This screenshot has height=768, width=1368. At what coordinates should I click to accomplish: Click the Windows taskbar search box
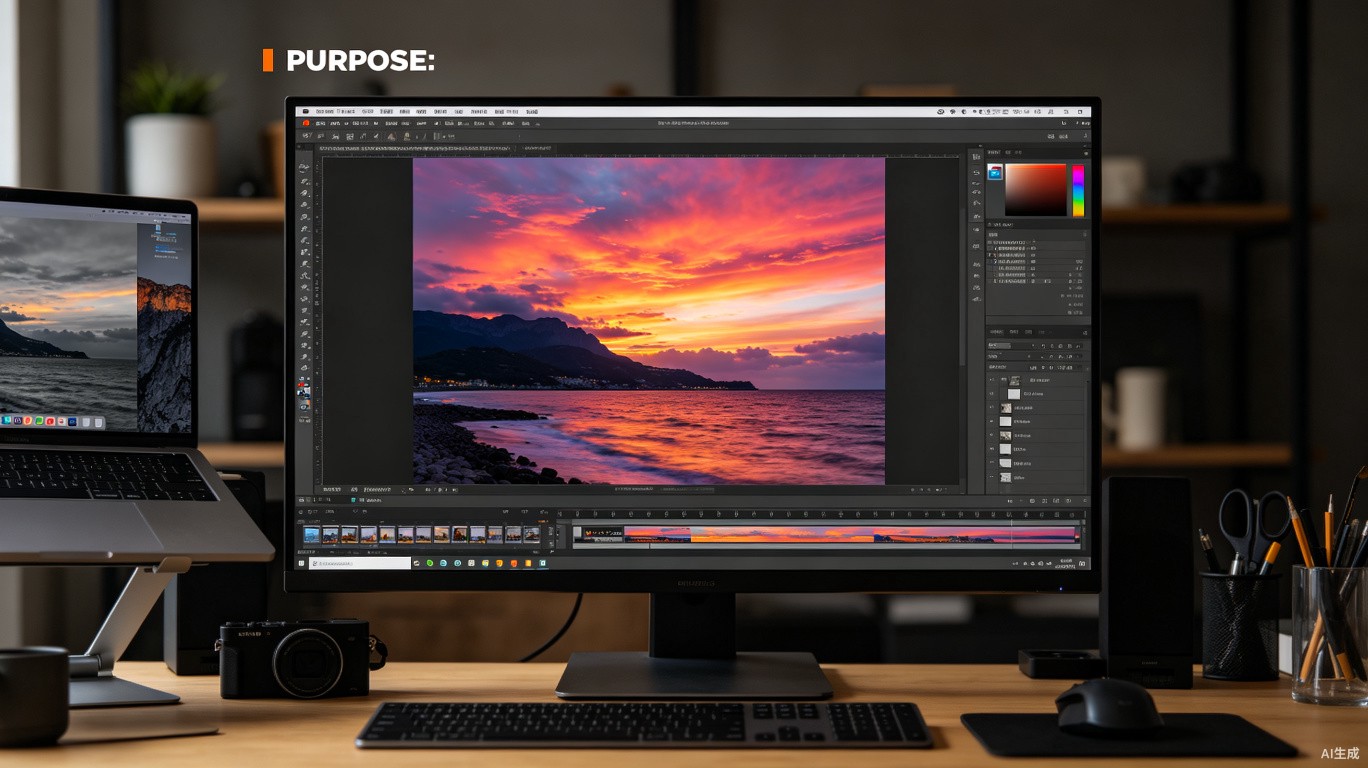[360, 563]
